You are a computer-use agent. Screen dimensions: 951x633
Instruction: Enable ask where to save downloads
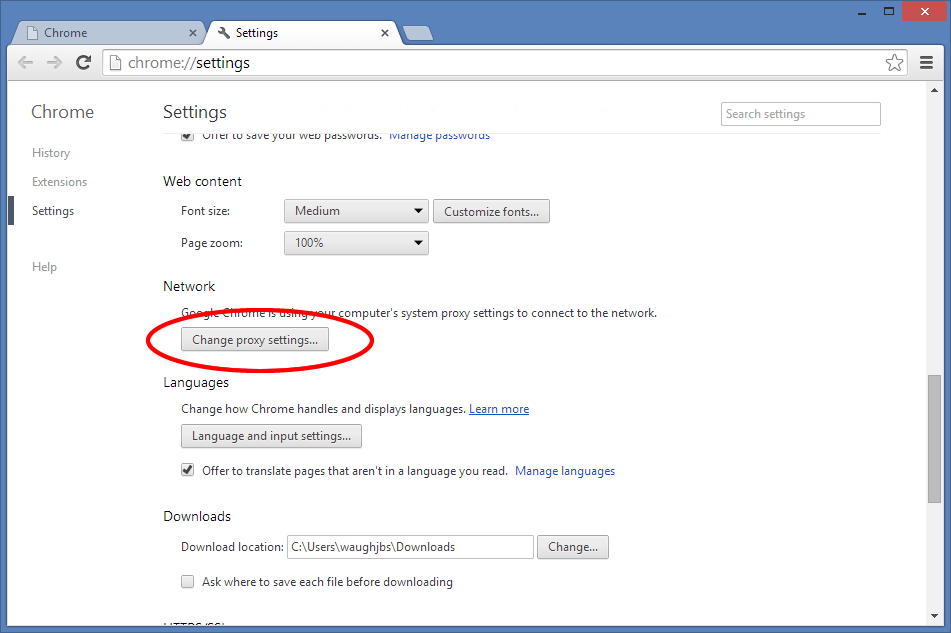pyautogui.click(x=187, y=581)
